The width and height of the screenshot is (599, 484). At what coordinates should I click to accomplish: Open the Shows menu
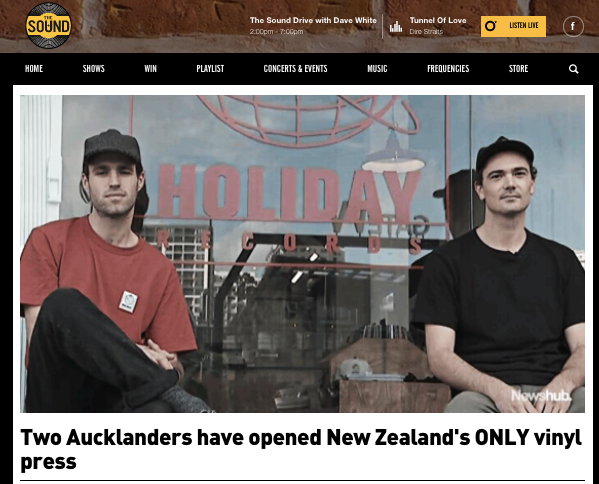point(94,69)
